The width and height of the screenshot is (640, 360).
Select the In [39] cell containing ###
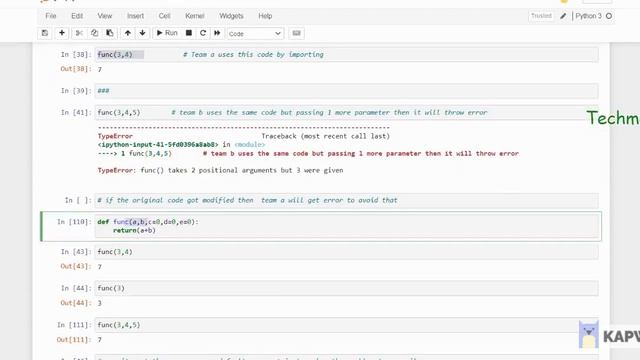[x=347, y=91]
